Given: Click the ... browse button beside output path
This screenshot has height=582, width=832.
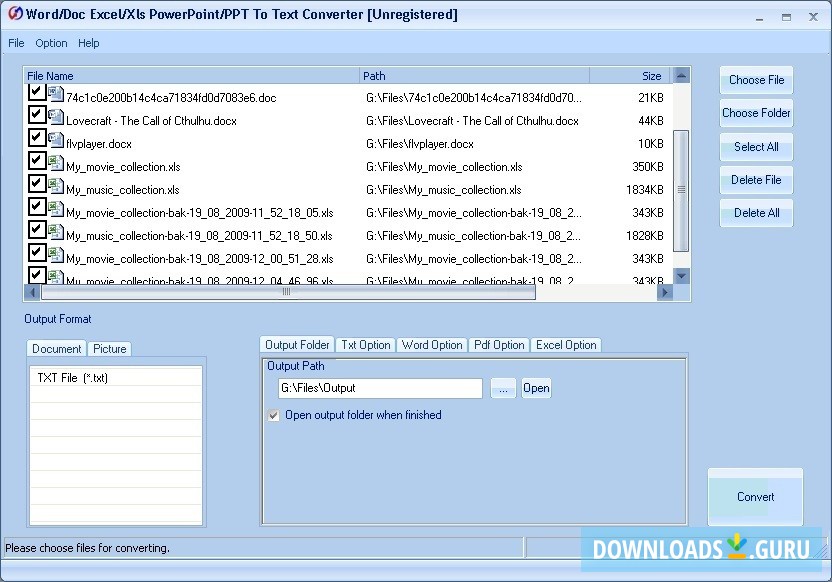Looking at the screenshot, I should [x=503, y=388].
